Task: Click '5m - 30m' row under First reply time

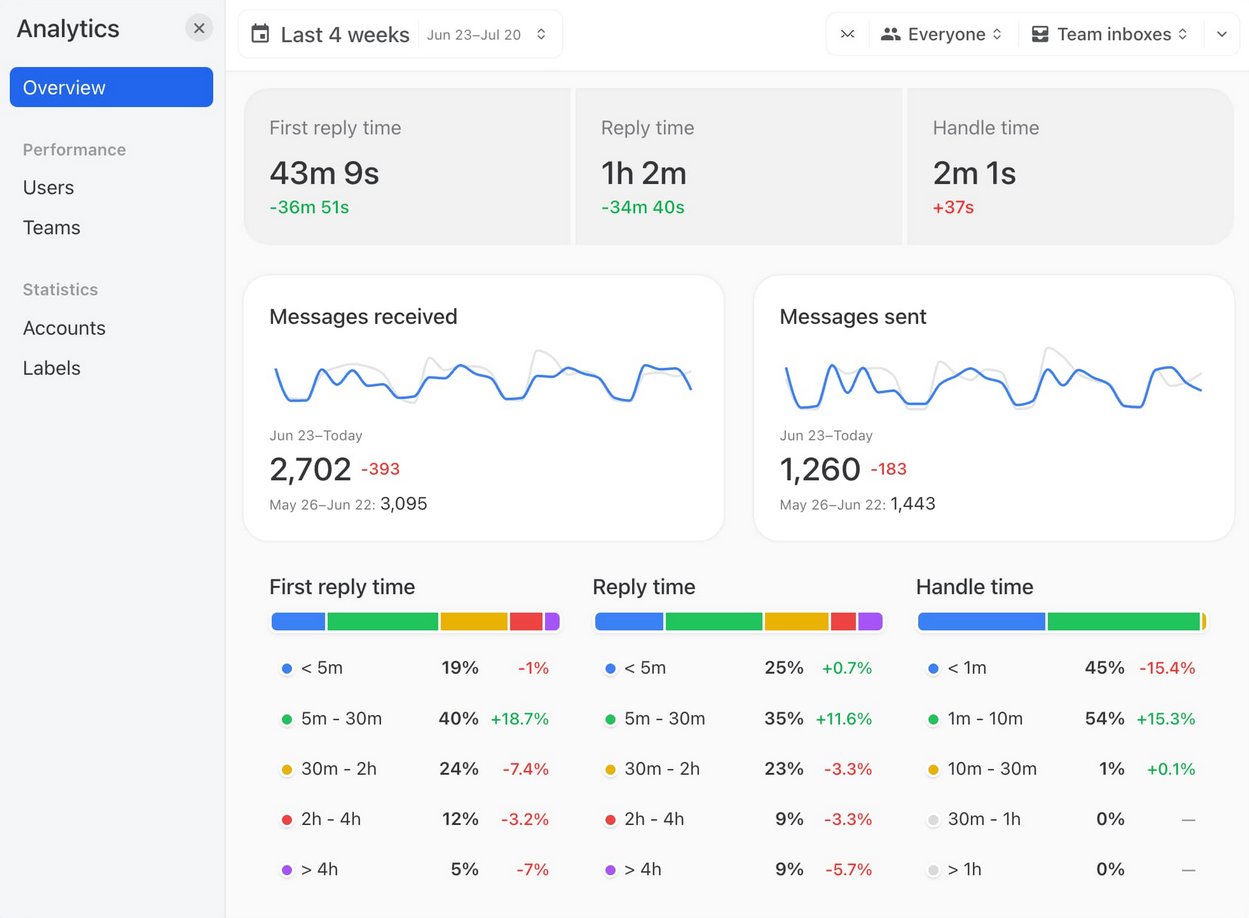Action: (415, 719)
